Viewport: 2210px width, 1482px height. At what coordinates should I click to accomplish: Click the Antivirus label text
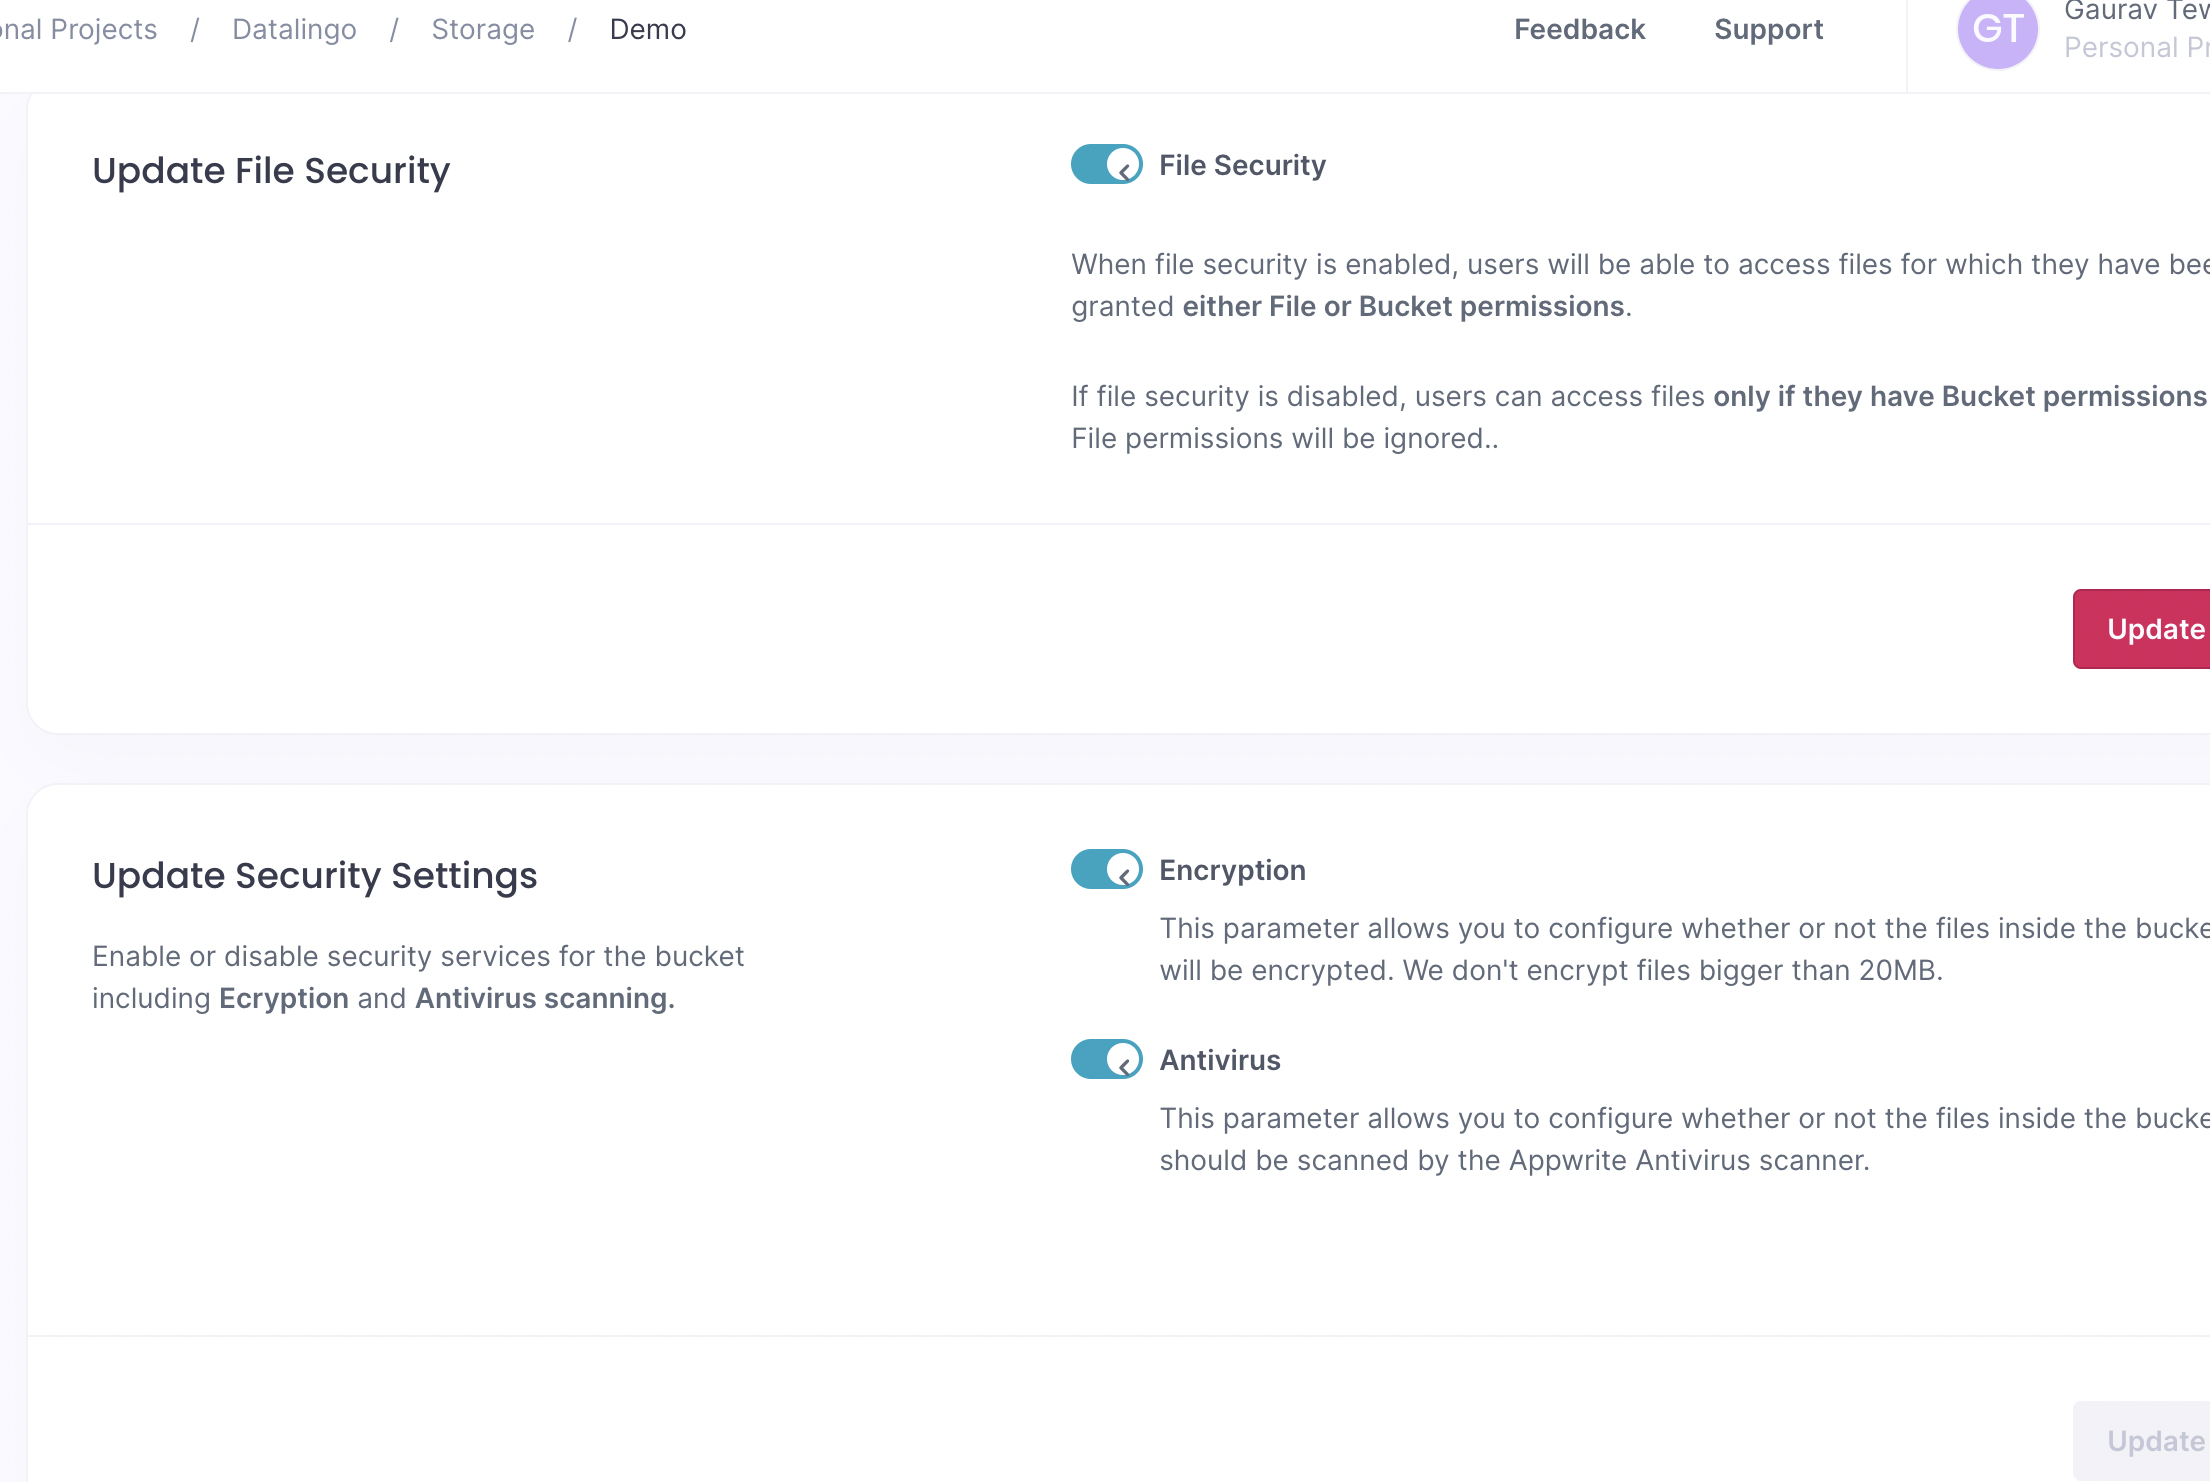click(x=1220, y=1060)
